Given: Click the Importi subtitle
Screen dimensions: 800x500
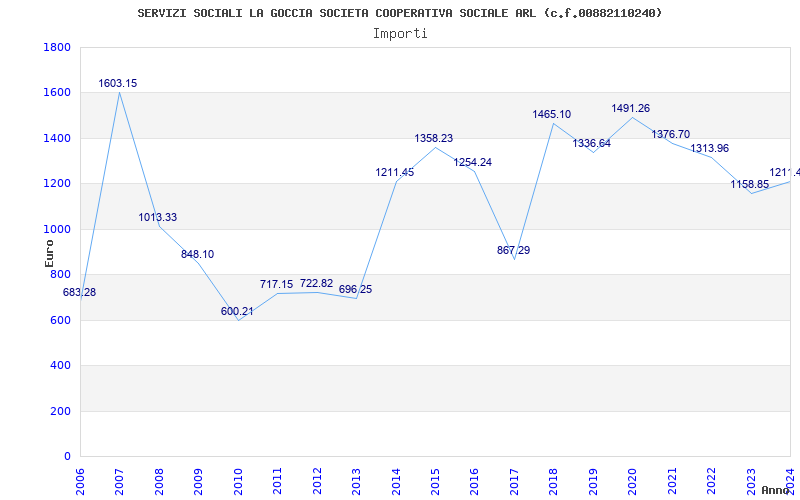Looking at the screenshot, I should [400, 34].
